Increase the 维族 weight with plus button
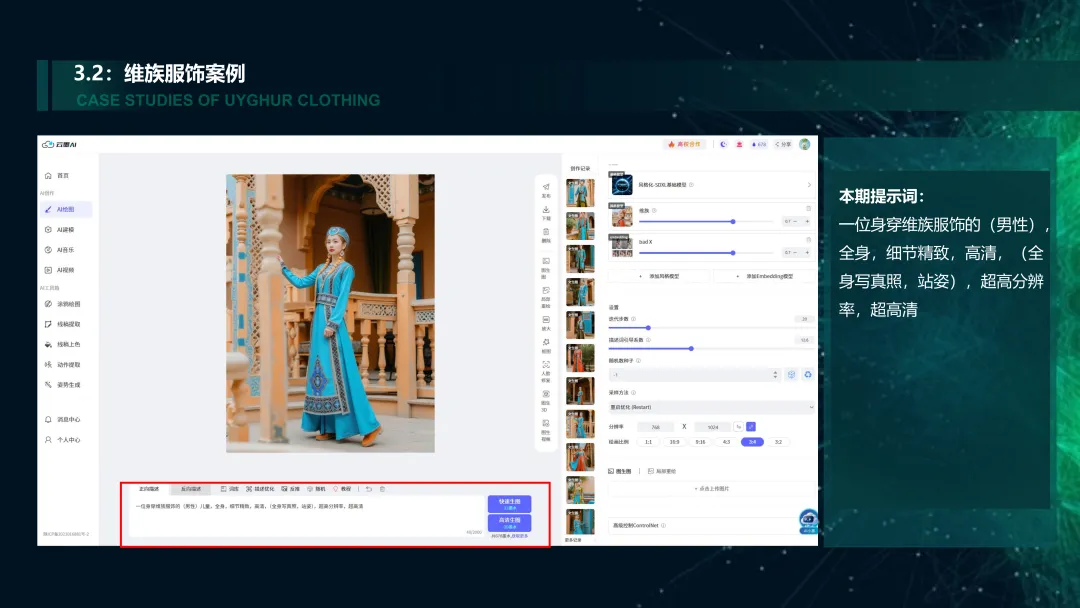Viewport: 1080px width, 608px height. (807, 222)
